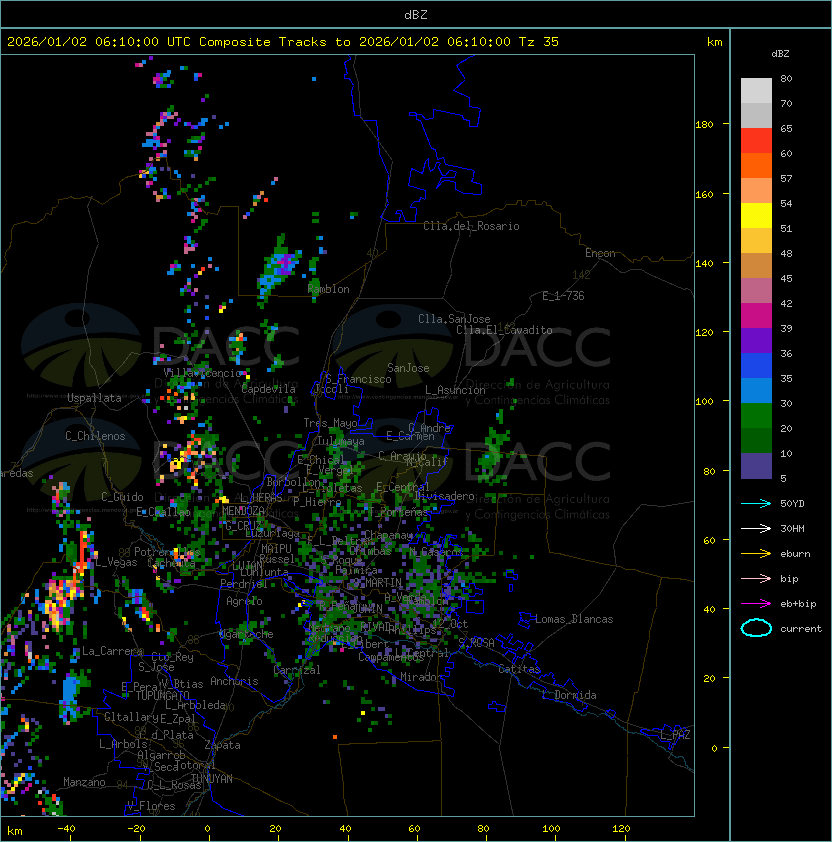Click the red 60-65 dBZ color swatch
The width and height of the screenshot is (832, 842).
[756, 141]
